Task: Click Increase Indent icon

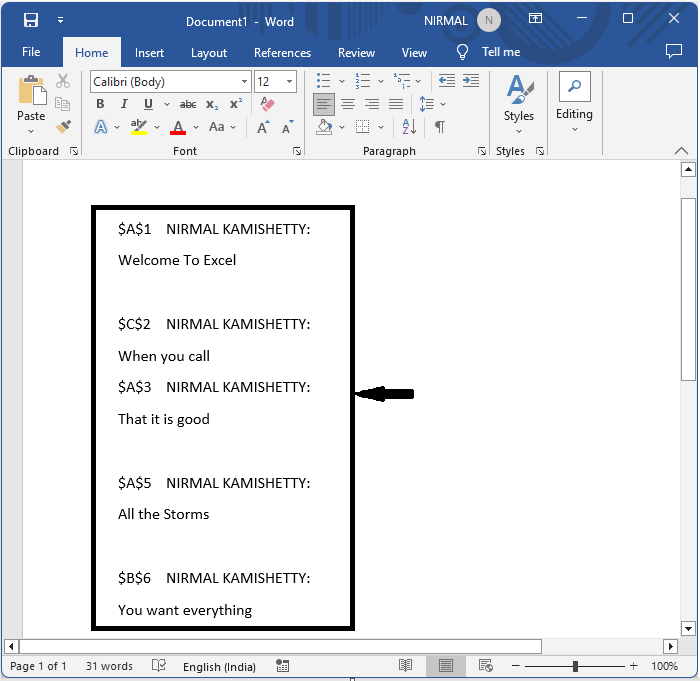Action: point(471,81)
